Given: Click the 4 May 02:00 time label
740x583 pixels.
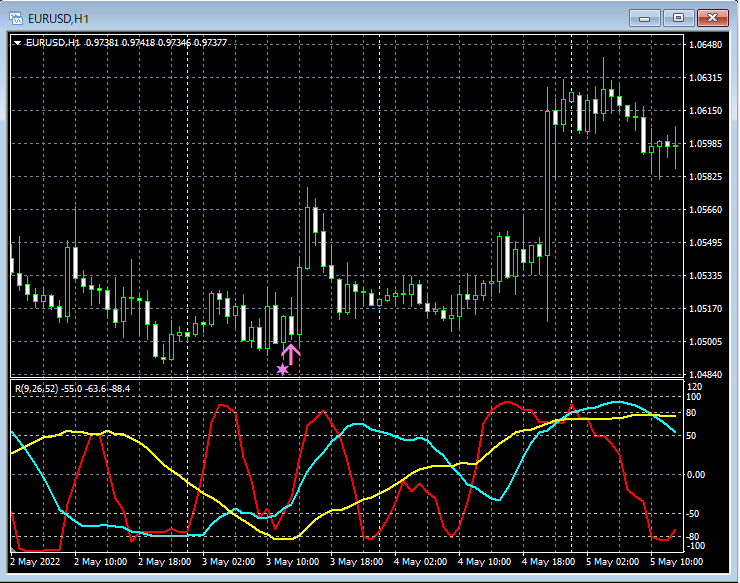Looking at the screenshot, I should (420, 562).
